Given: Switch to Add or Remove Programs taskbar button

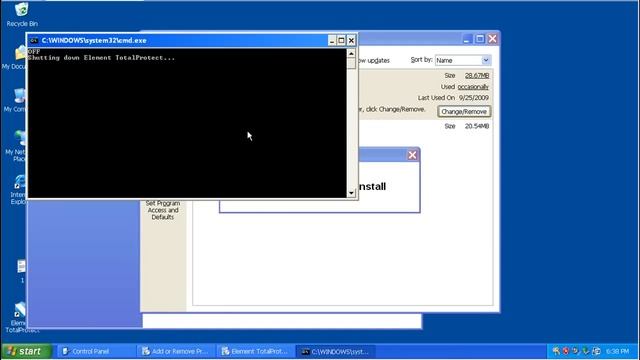Looking at the screenshot, I should [x=176, y=351].
